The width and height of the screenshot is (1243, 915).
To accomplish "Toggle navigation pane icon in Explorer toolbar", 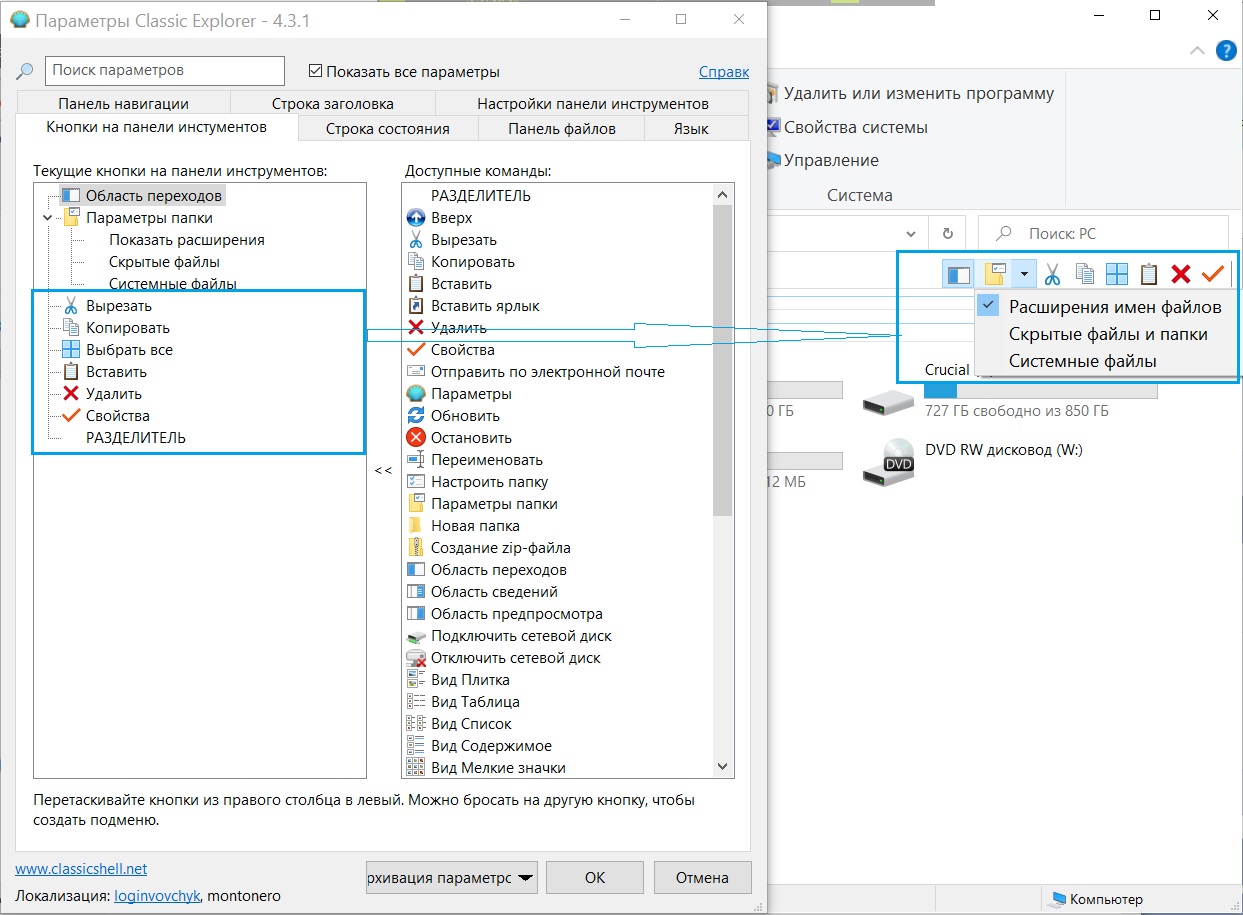I will (958, 273).
